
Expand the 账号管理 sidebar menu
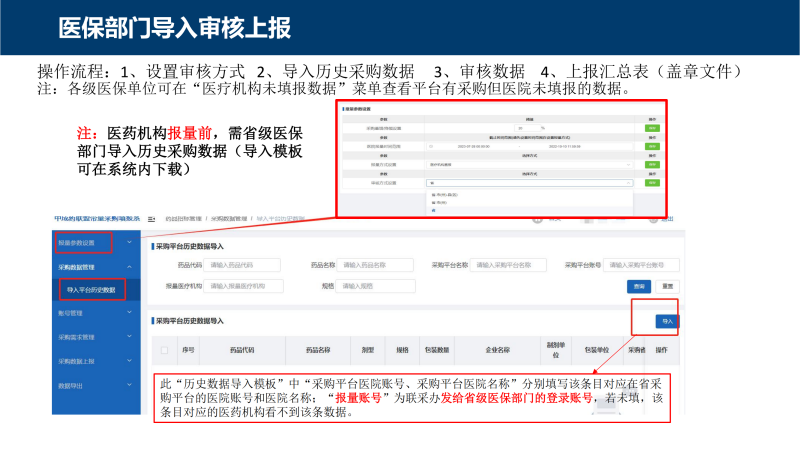pyautogui.click(x=90, y=314)
